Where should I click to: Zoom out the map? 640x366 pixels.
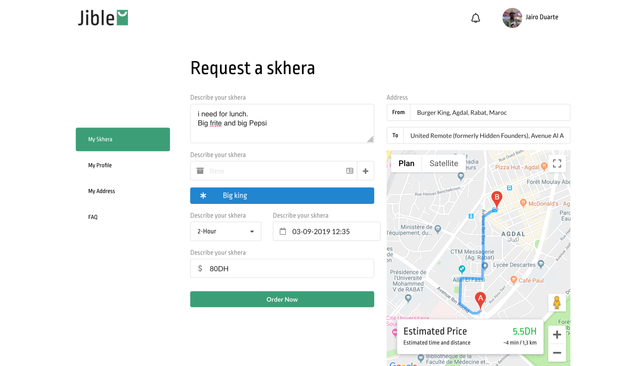pos(557,353)
